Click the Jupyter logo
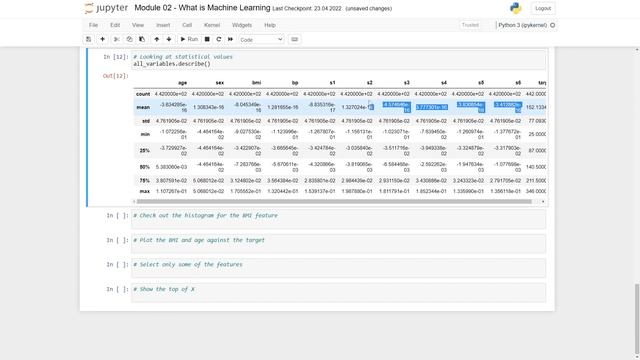 point(106,8)
